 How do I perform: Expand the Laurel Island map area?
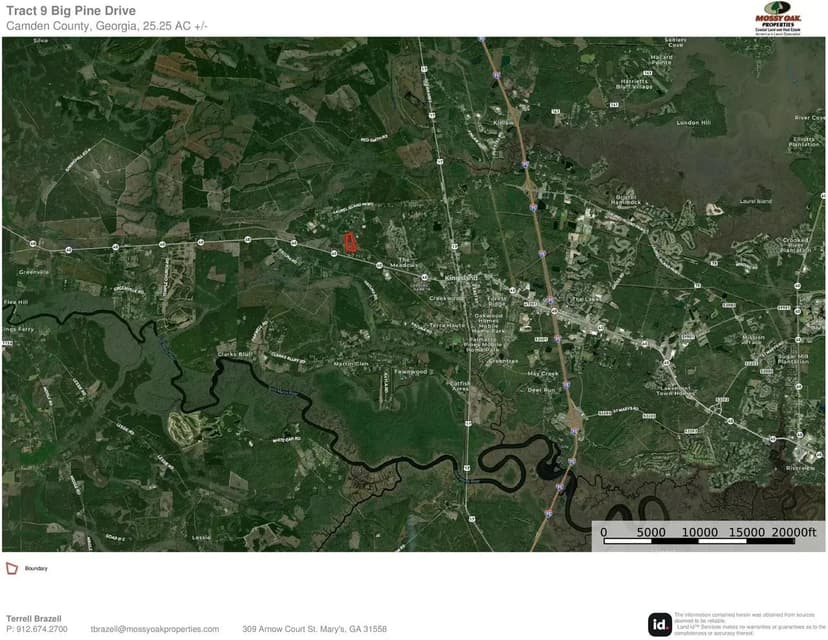(755, 202)
